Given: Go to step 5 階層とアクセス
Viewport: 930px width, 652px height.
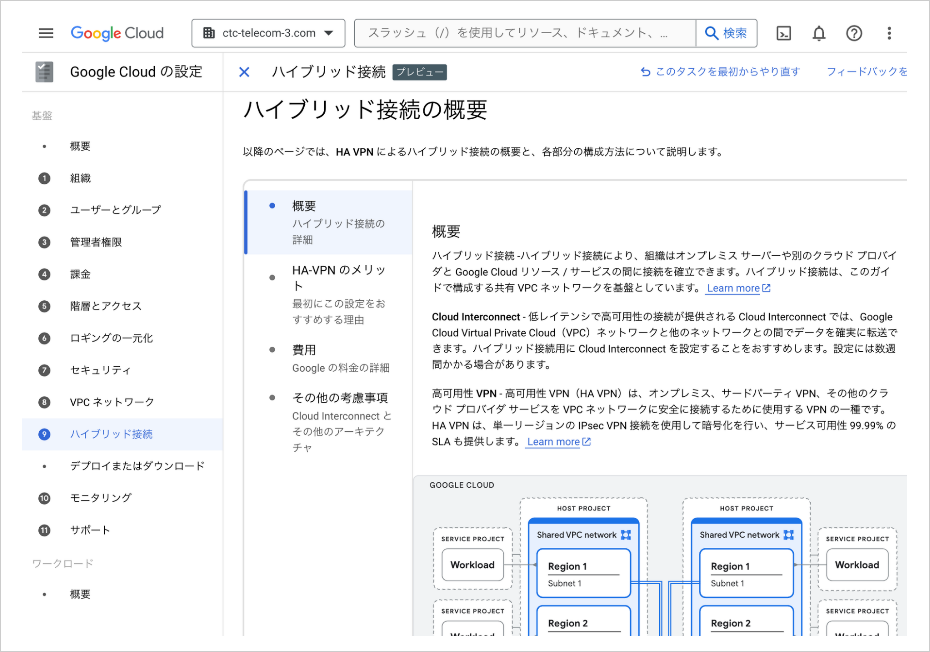Looking at the screenshot, I should point(123,306).
